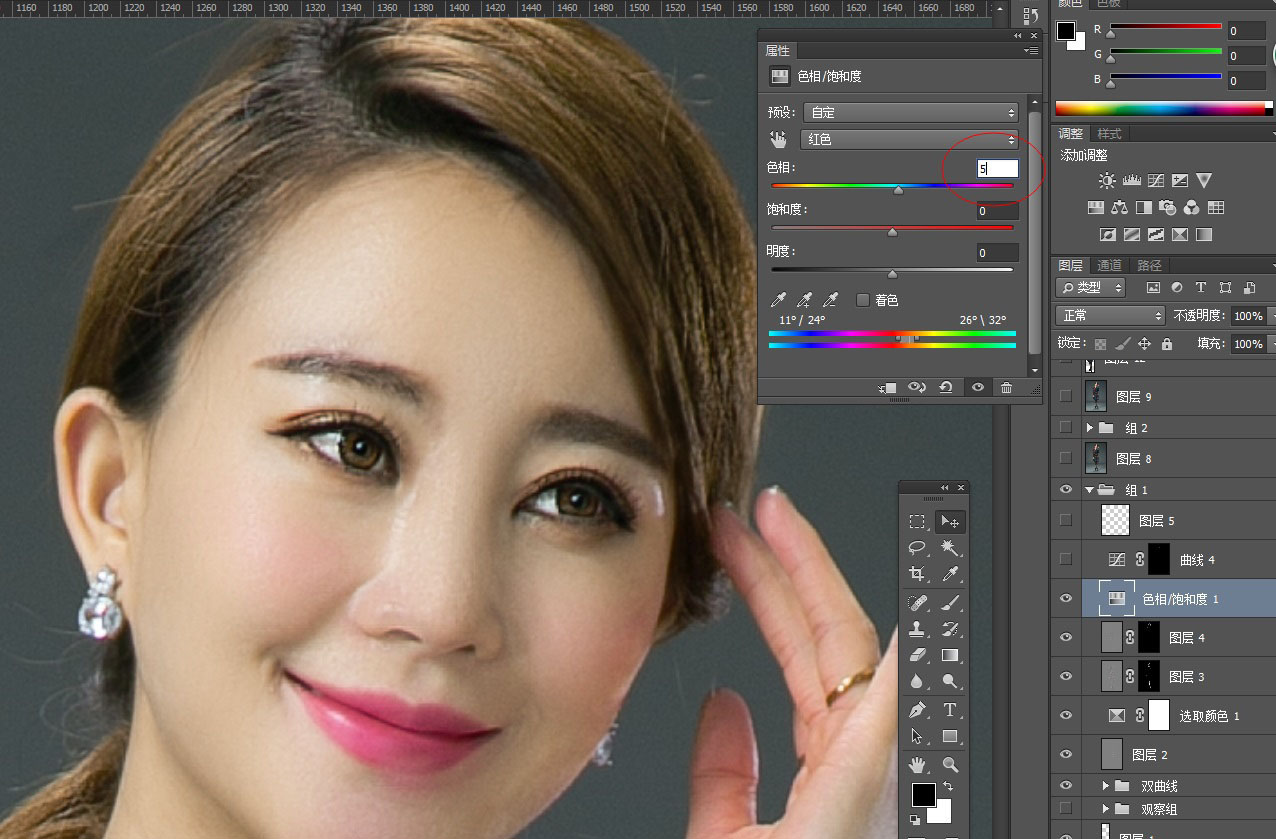Swap foreground and background colors
This screenshot has height=839, width=1276.
(948, 787)
